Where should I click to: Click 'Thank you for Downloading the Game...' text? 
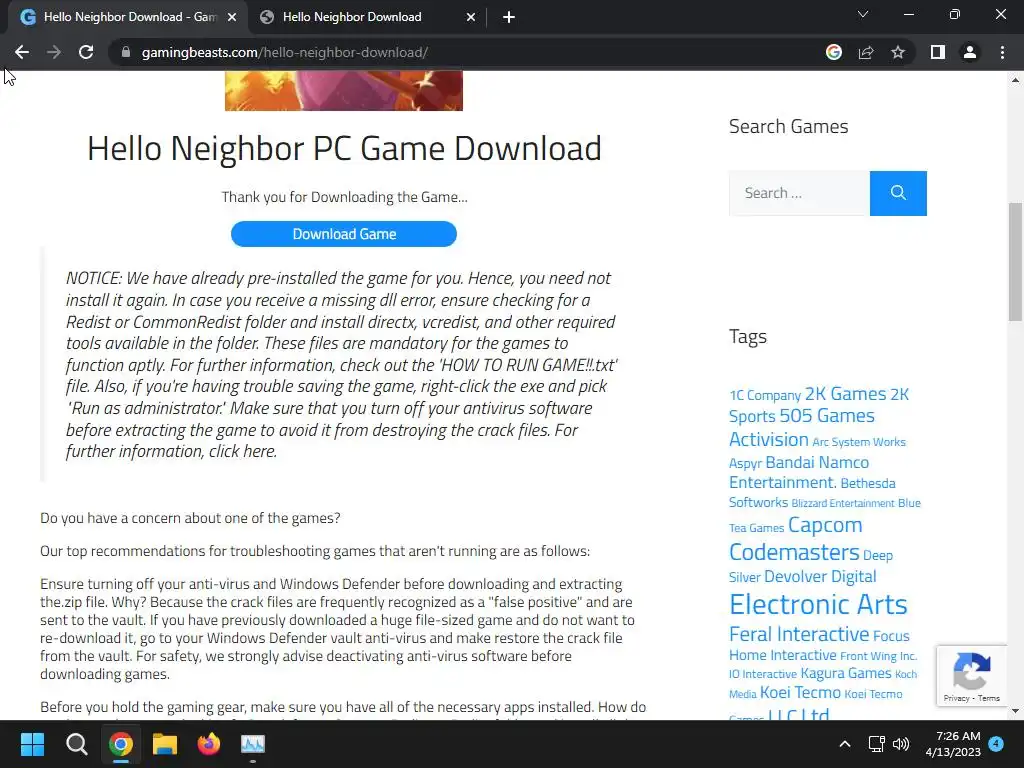[x=344, y=197]
